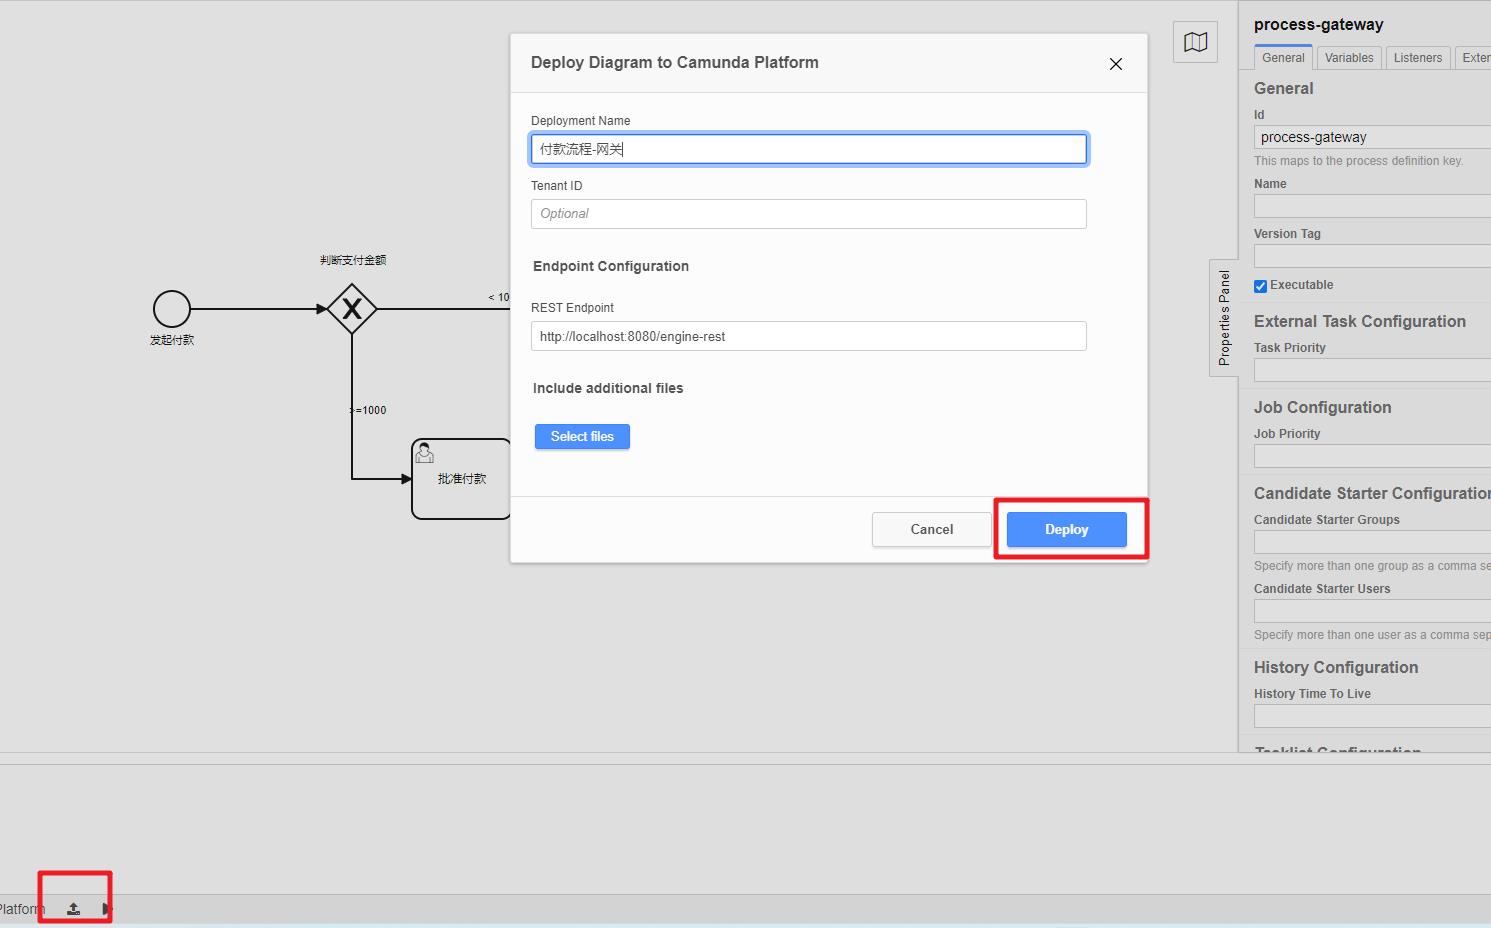The width and height of the screenshot is (1491, 928).
Task: Click the Task Priority field
Action: (1372, 370)
